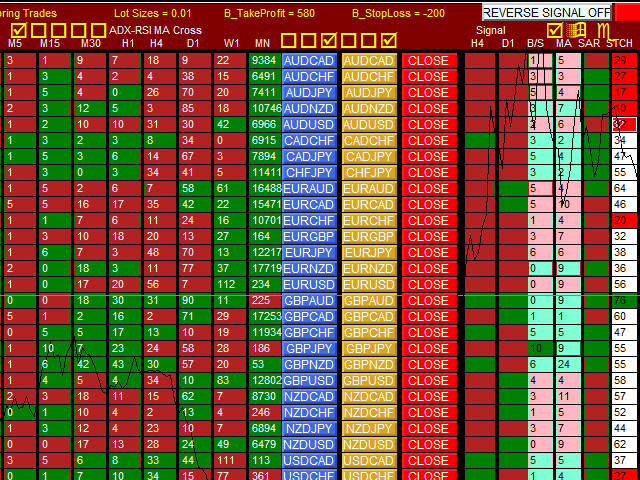This screenshot has height=480, width=640.
Task: Click the blue GBPJPY button
Action: [309, 349]
